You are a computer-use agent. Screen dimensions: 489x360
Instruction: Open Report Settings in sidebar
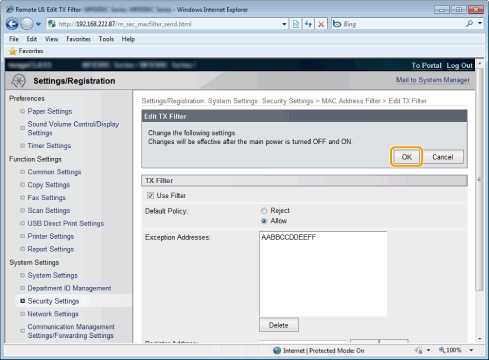coord(51,249)
